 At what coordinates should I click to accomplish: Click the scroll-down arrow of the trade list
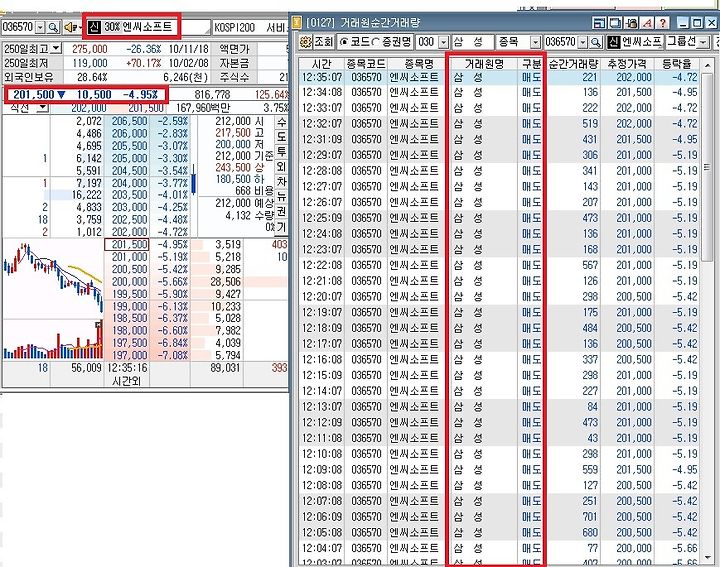707,558
